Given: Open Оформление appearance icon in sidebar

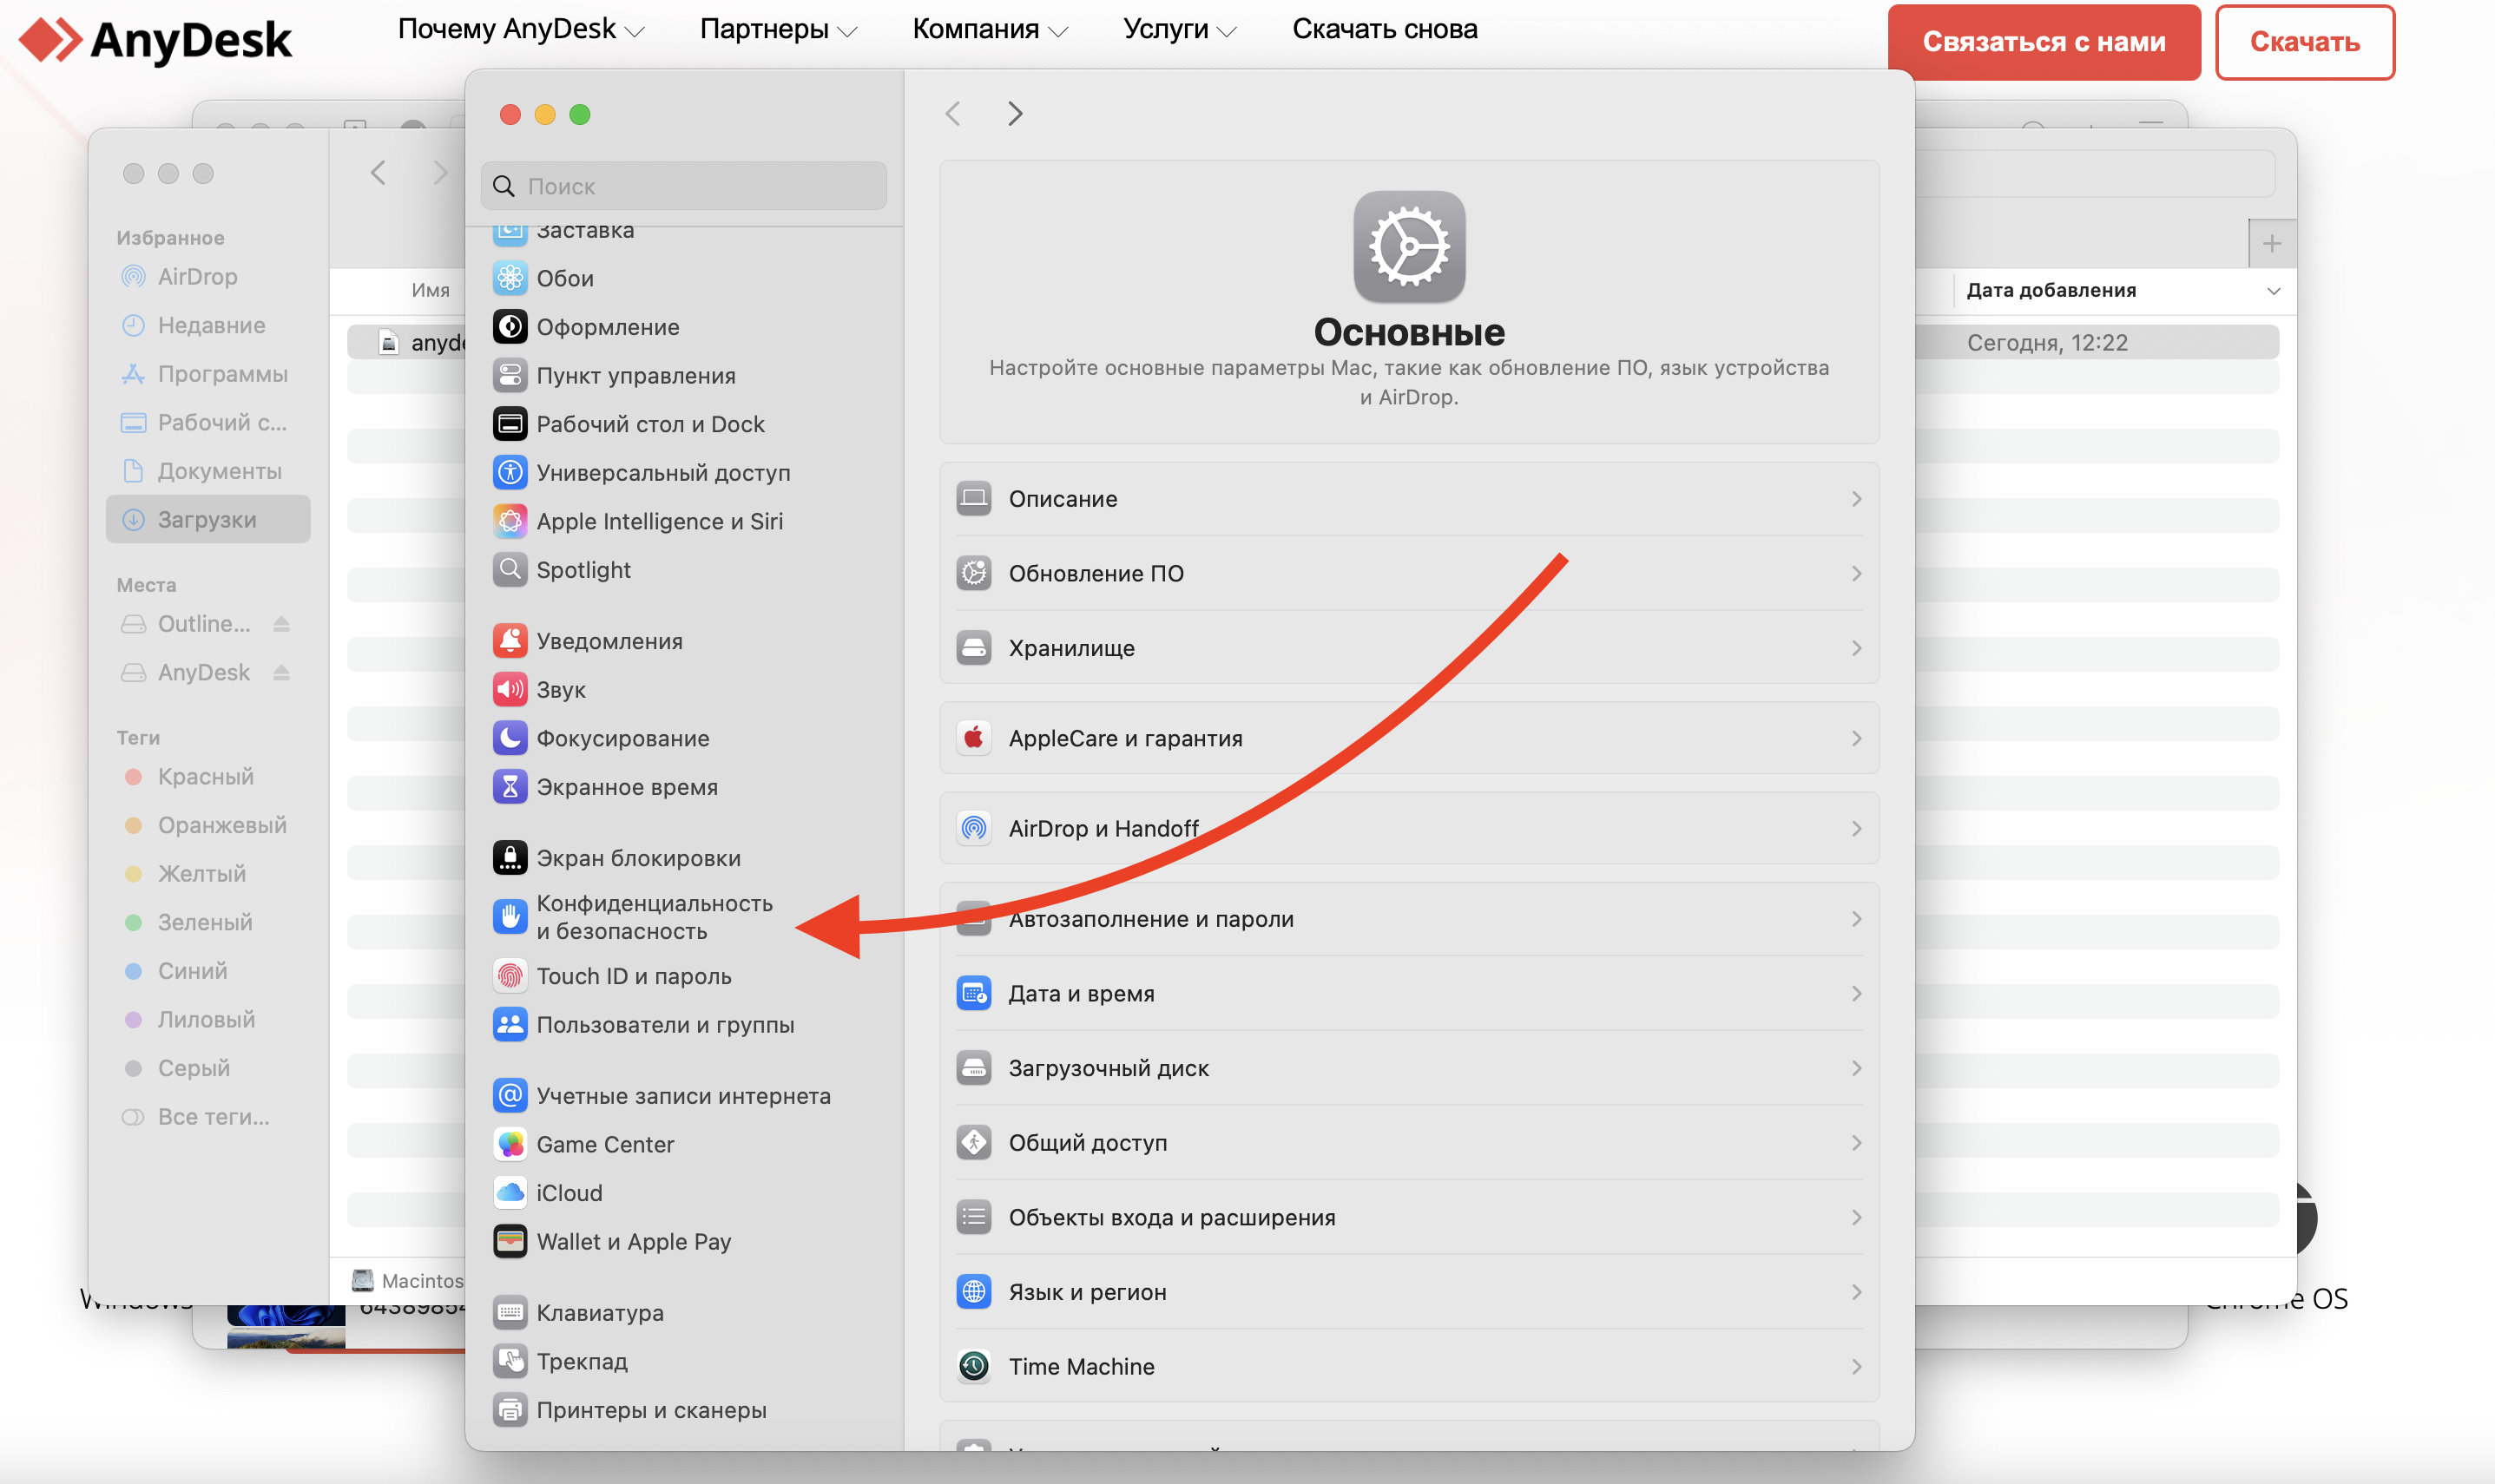Looking at the screenshot, I should point(510,327).
